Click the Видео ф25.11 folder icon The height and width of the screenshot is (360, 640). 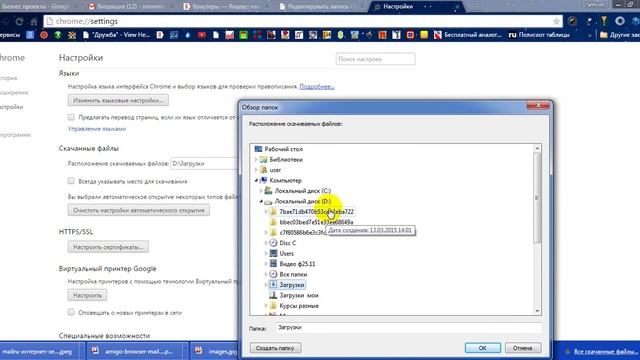[273, 264]
